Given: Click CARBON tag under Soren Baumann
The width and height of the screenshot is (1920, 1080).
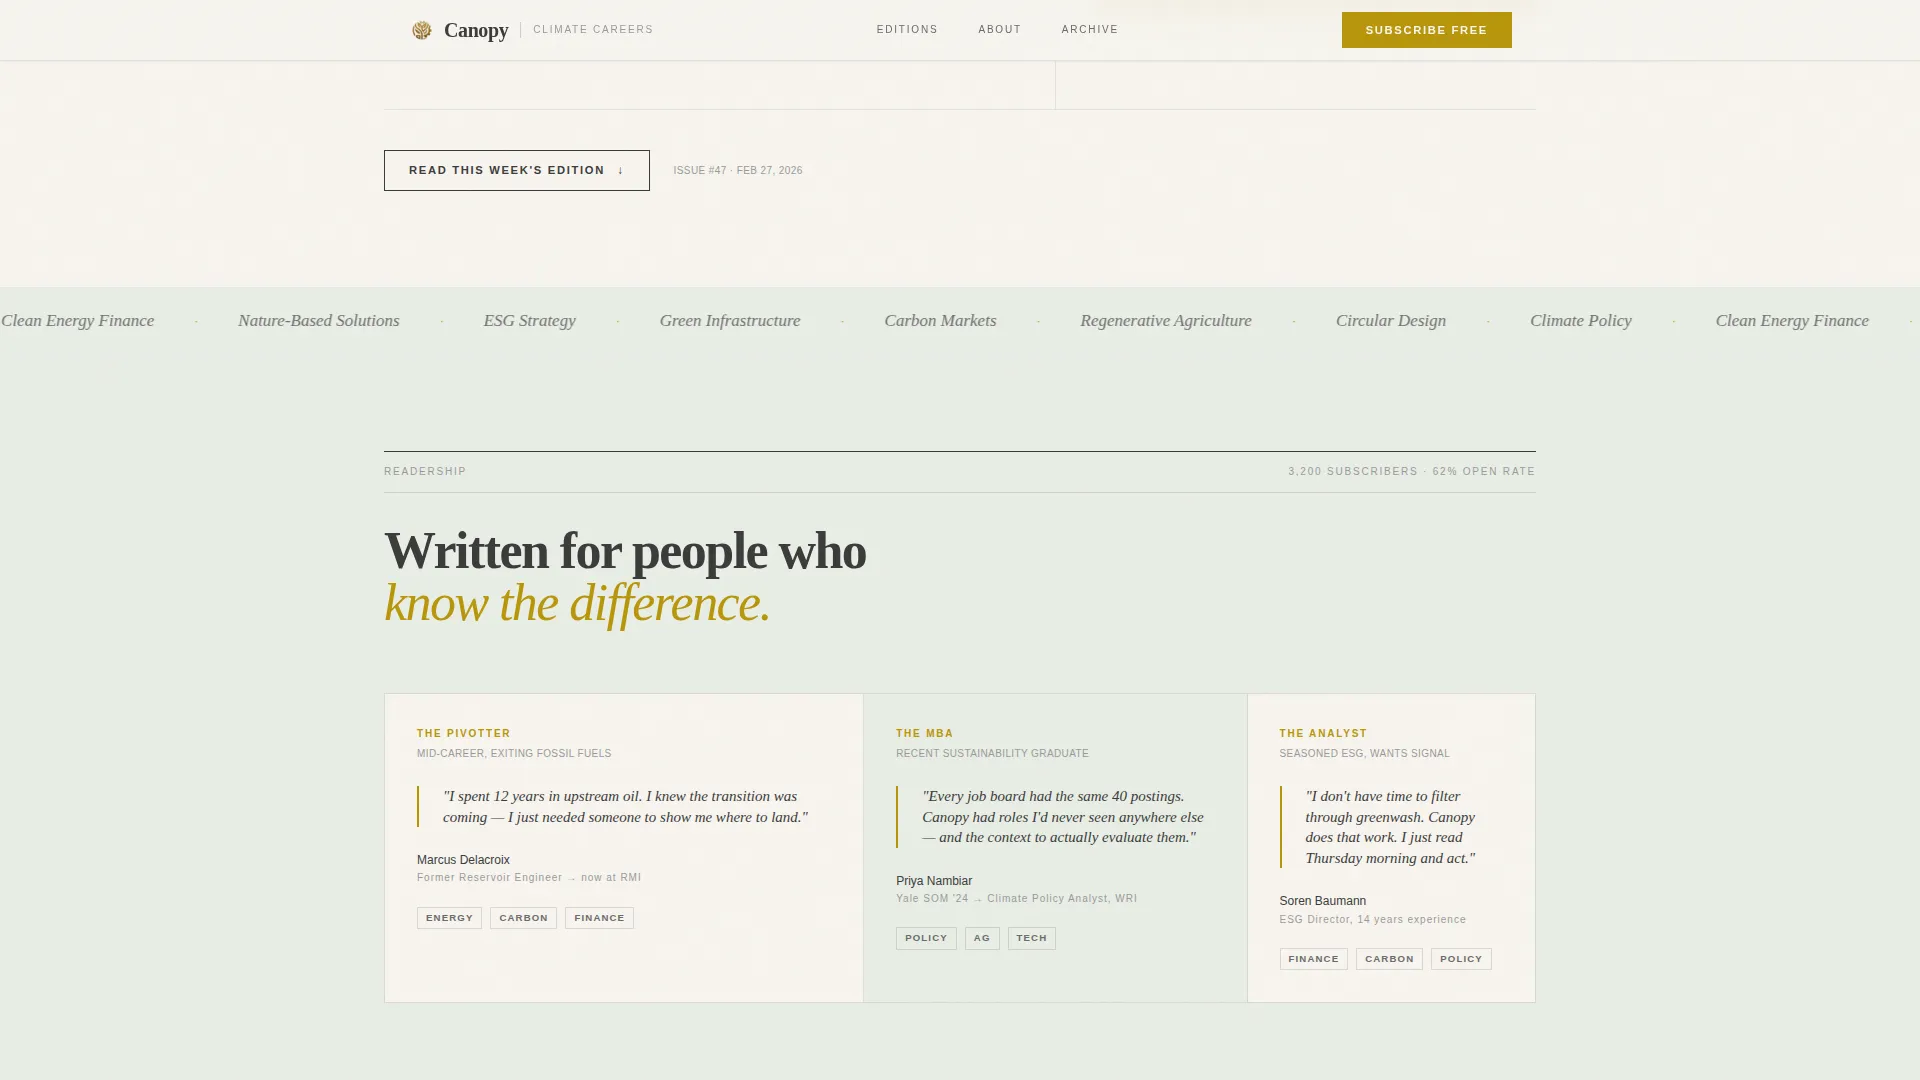Looking at the screenshot, I should point(1389,959).
